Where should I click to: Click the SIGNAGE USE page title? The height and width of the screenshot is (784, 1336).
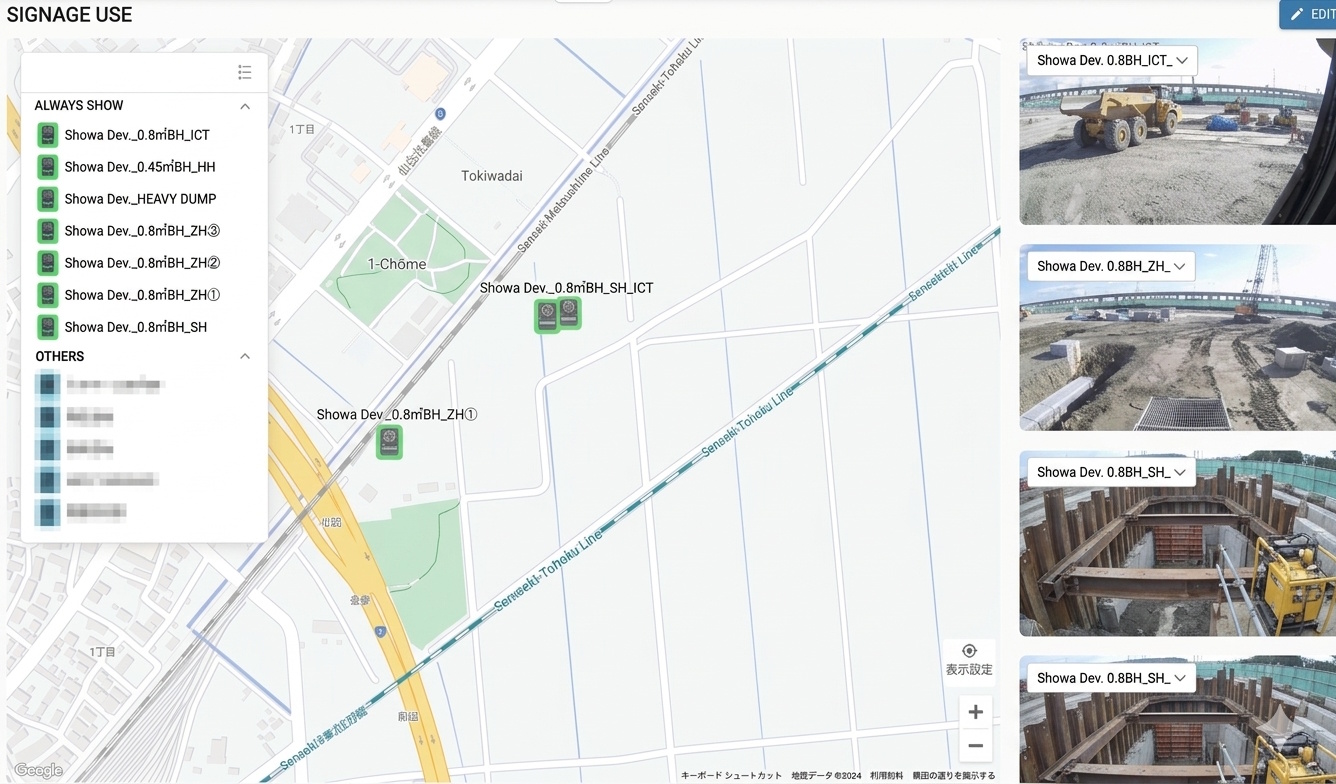[x=69, y=14]
